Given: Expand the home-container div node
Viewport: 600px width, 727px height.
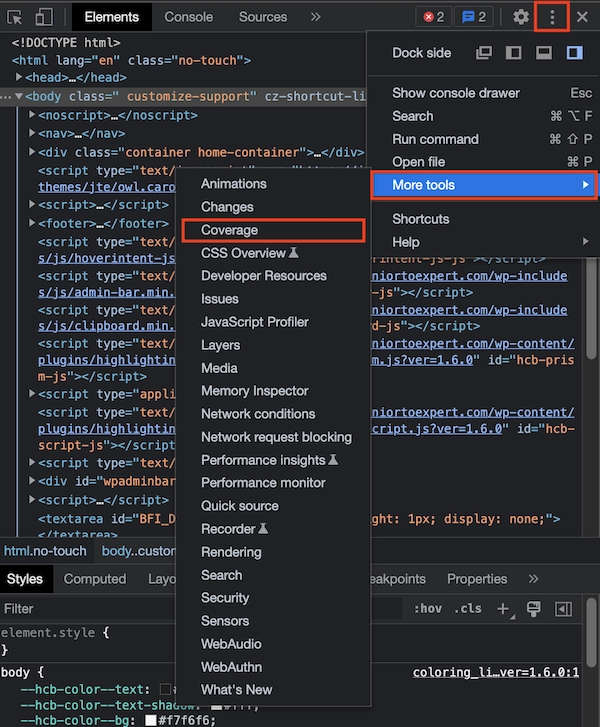Looking at the screenshot, I should (32, 152).
